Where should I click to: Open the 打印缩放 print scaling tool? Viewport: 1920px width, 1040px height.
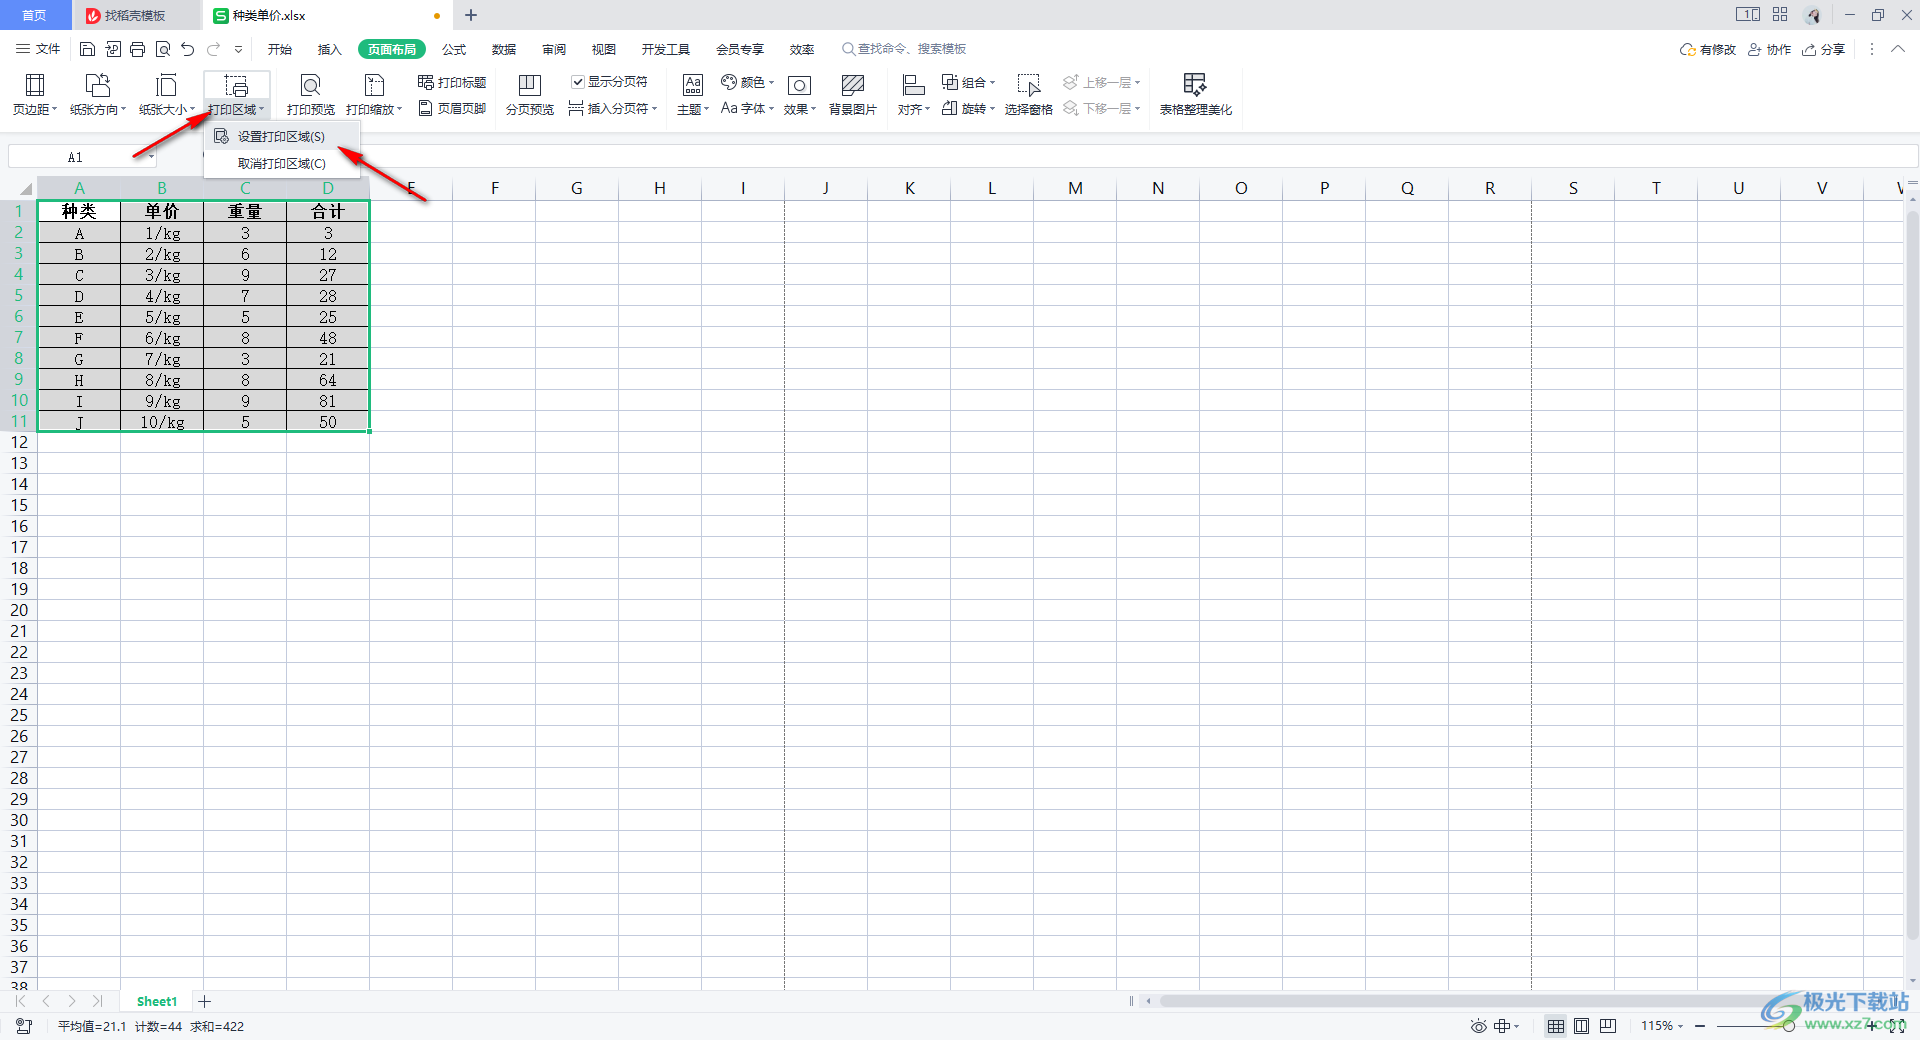(374, 95)
